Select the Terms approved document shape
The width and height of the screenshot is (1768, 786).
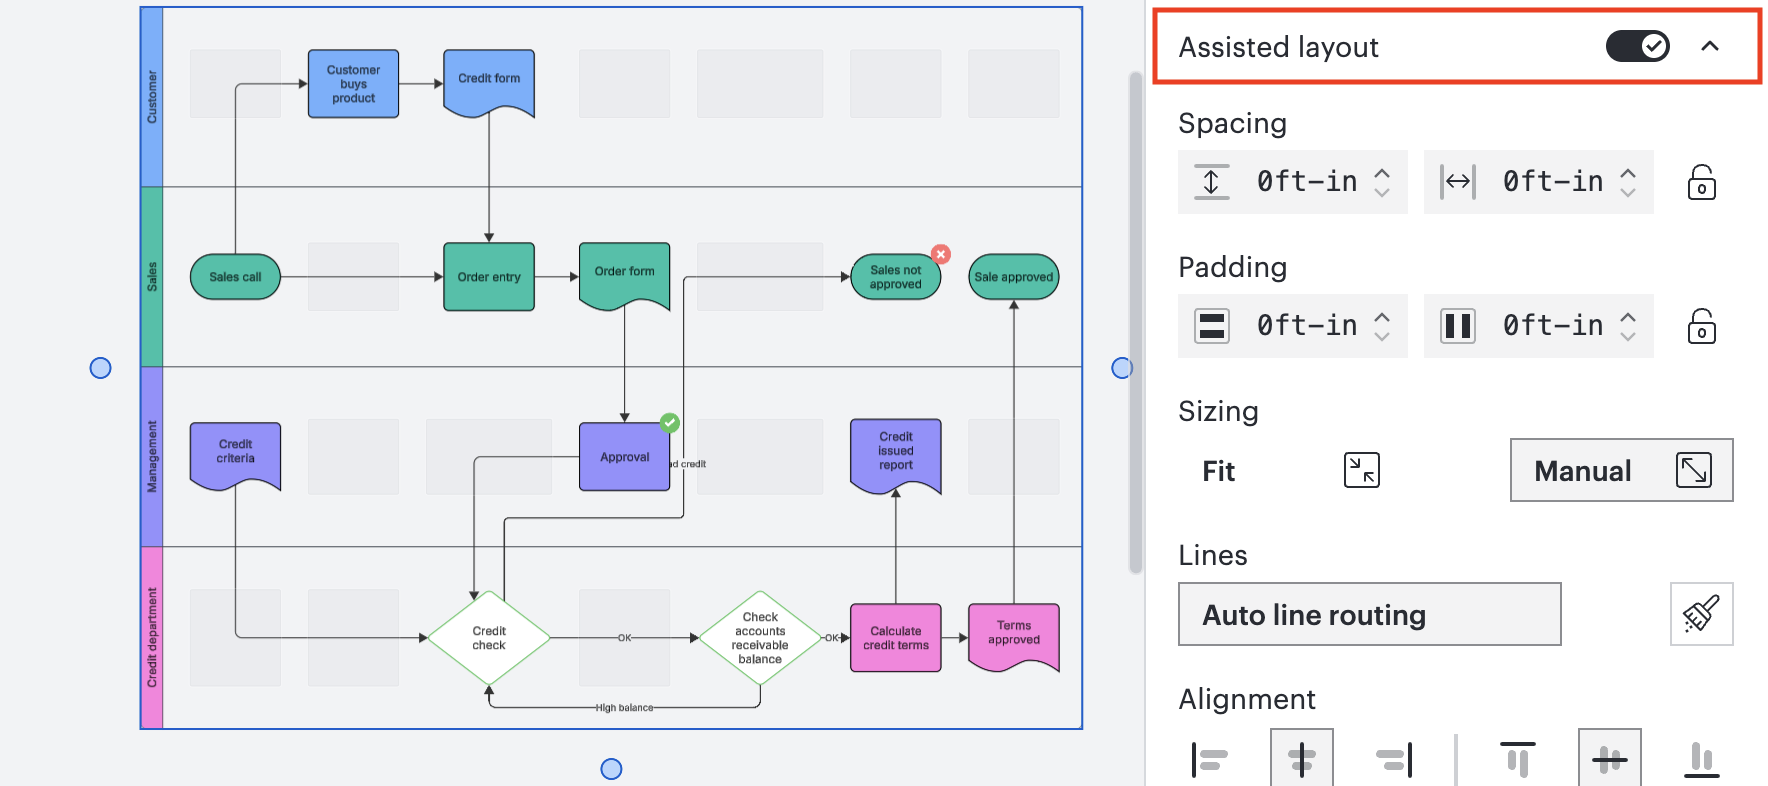coord(1014,636)
